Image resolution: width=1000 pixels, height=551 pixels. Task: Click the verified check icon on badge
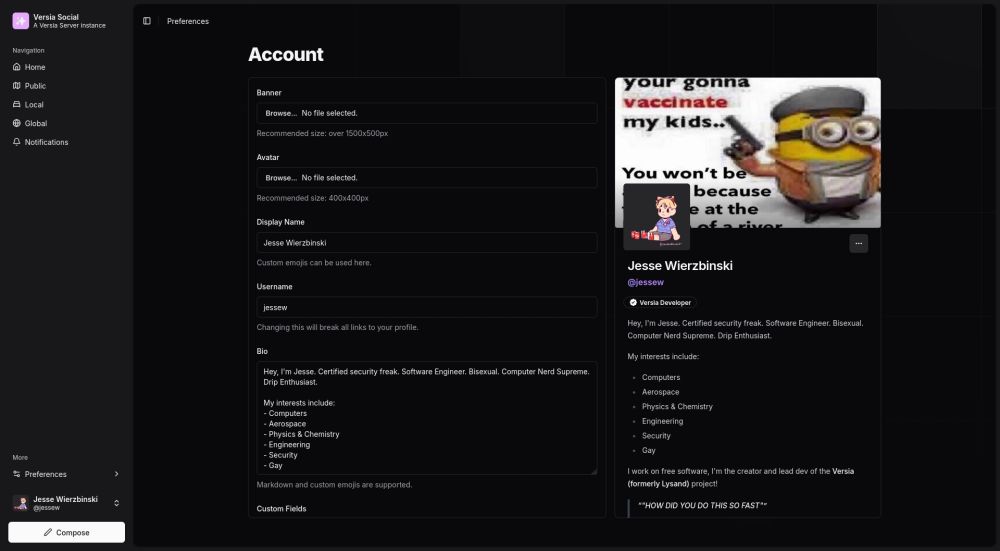click(633, 303)
